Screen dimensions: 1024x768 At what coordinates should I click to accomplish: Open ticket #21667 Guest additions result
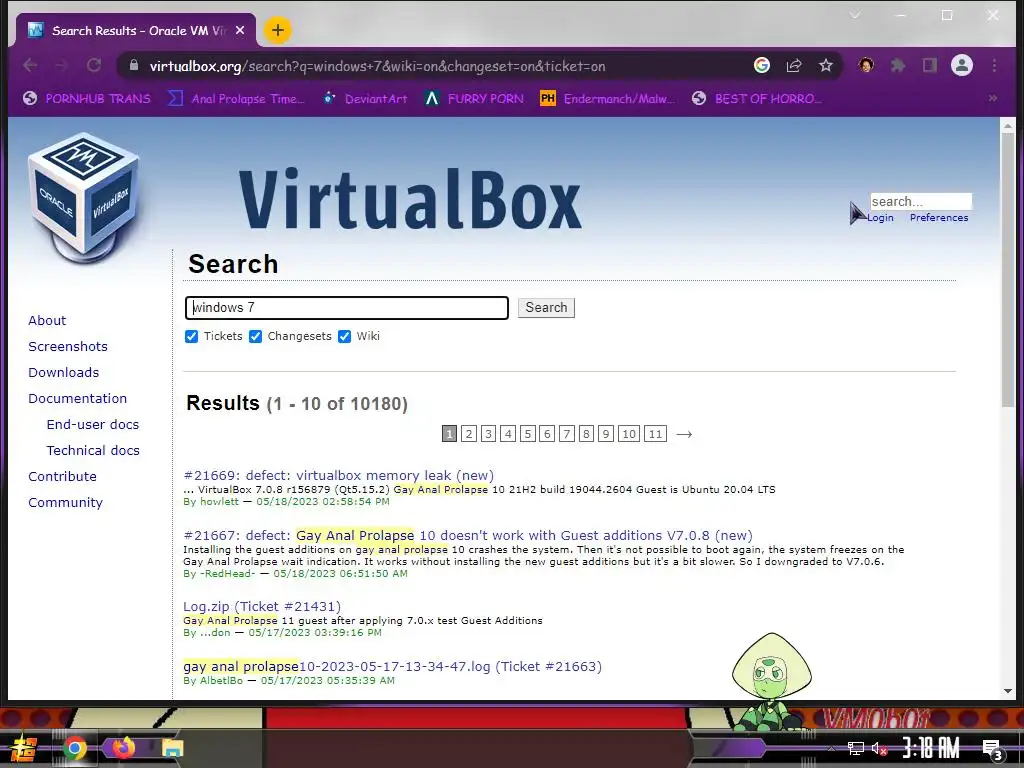pos(468,536)
